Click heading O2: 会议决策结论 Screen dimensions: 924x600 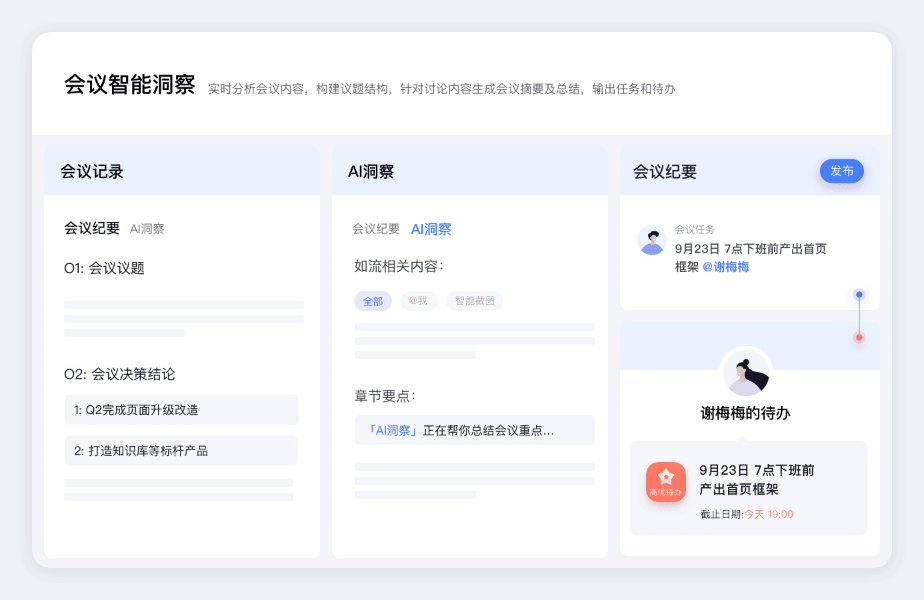pos(120,374)
